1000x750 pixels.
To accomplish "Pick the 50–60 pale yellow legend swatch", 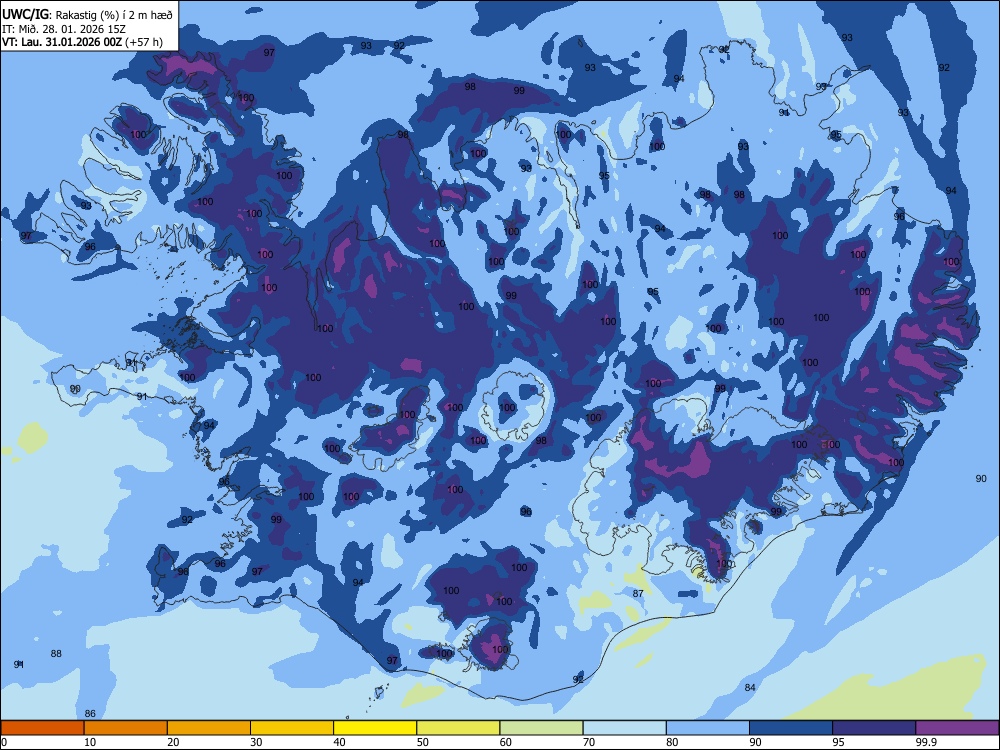I will [459, 728].
